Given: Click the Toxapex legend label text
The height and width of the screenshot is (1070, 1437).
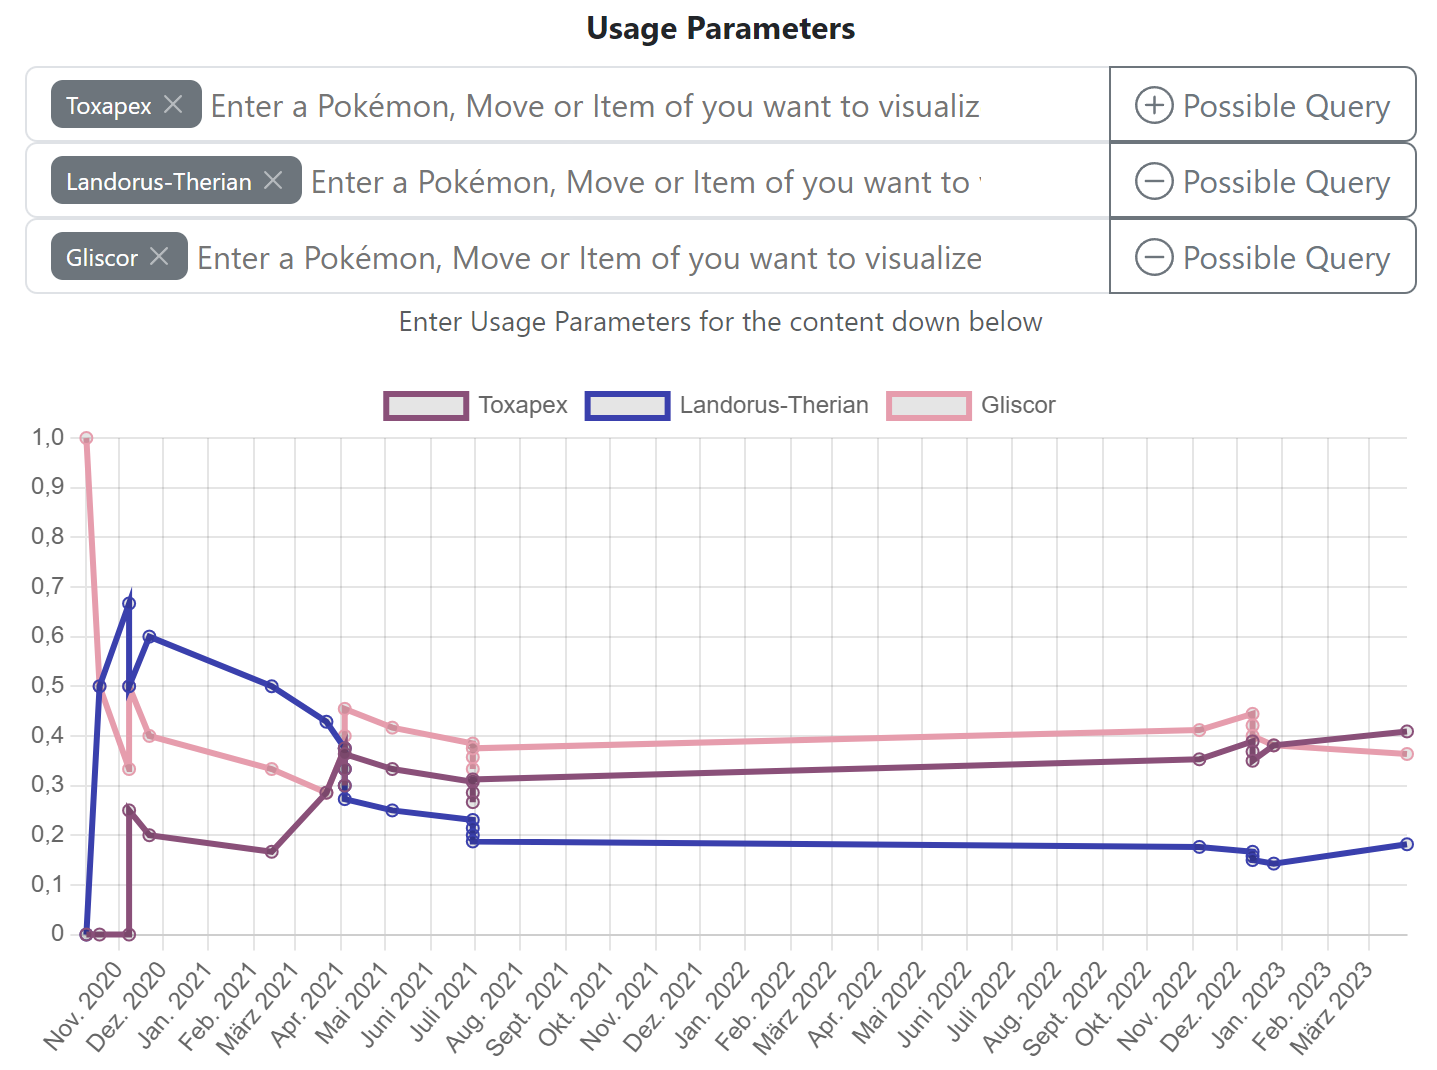Looking at the screenshot, I should pyautogui.click(x=522, y=405).
